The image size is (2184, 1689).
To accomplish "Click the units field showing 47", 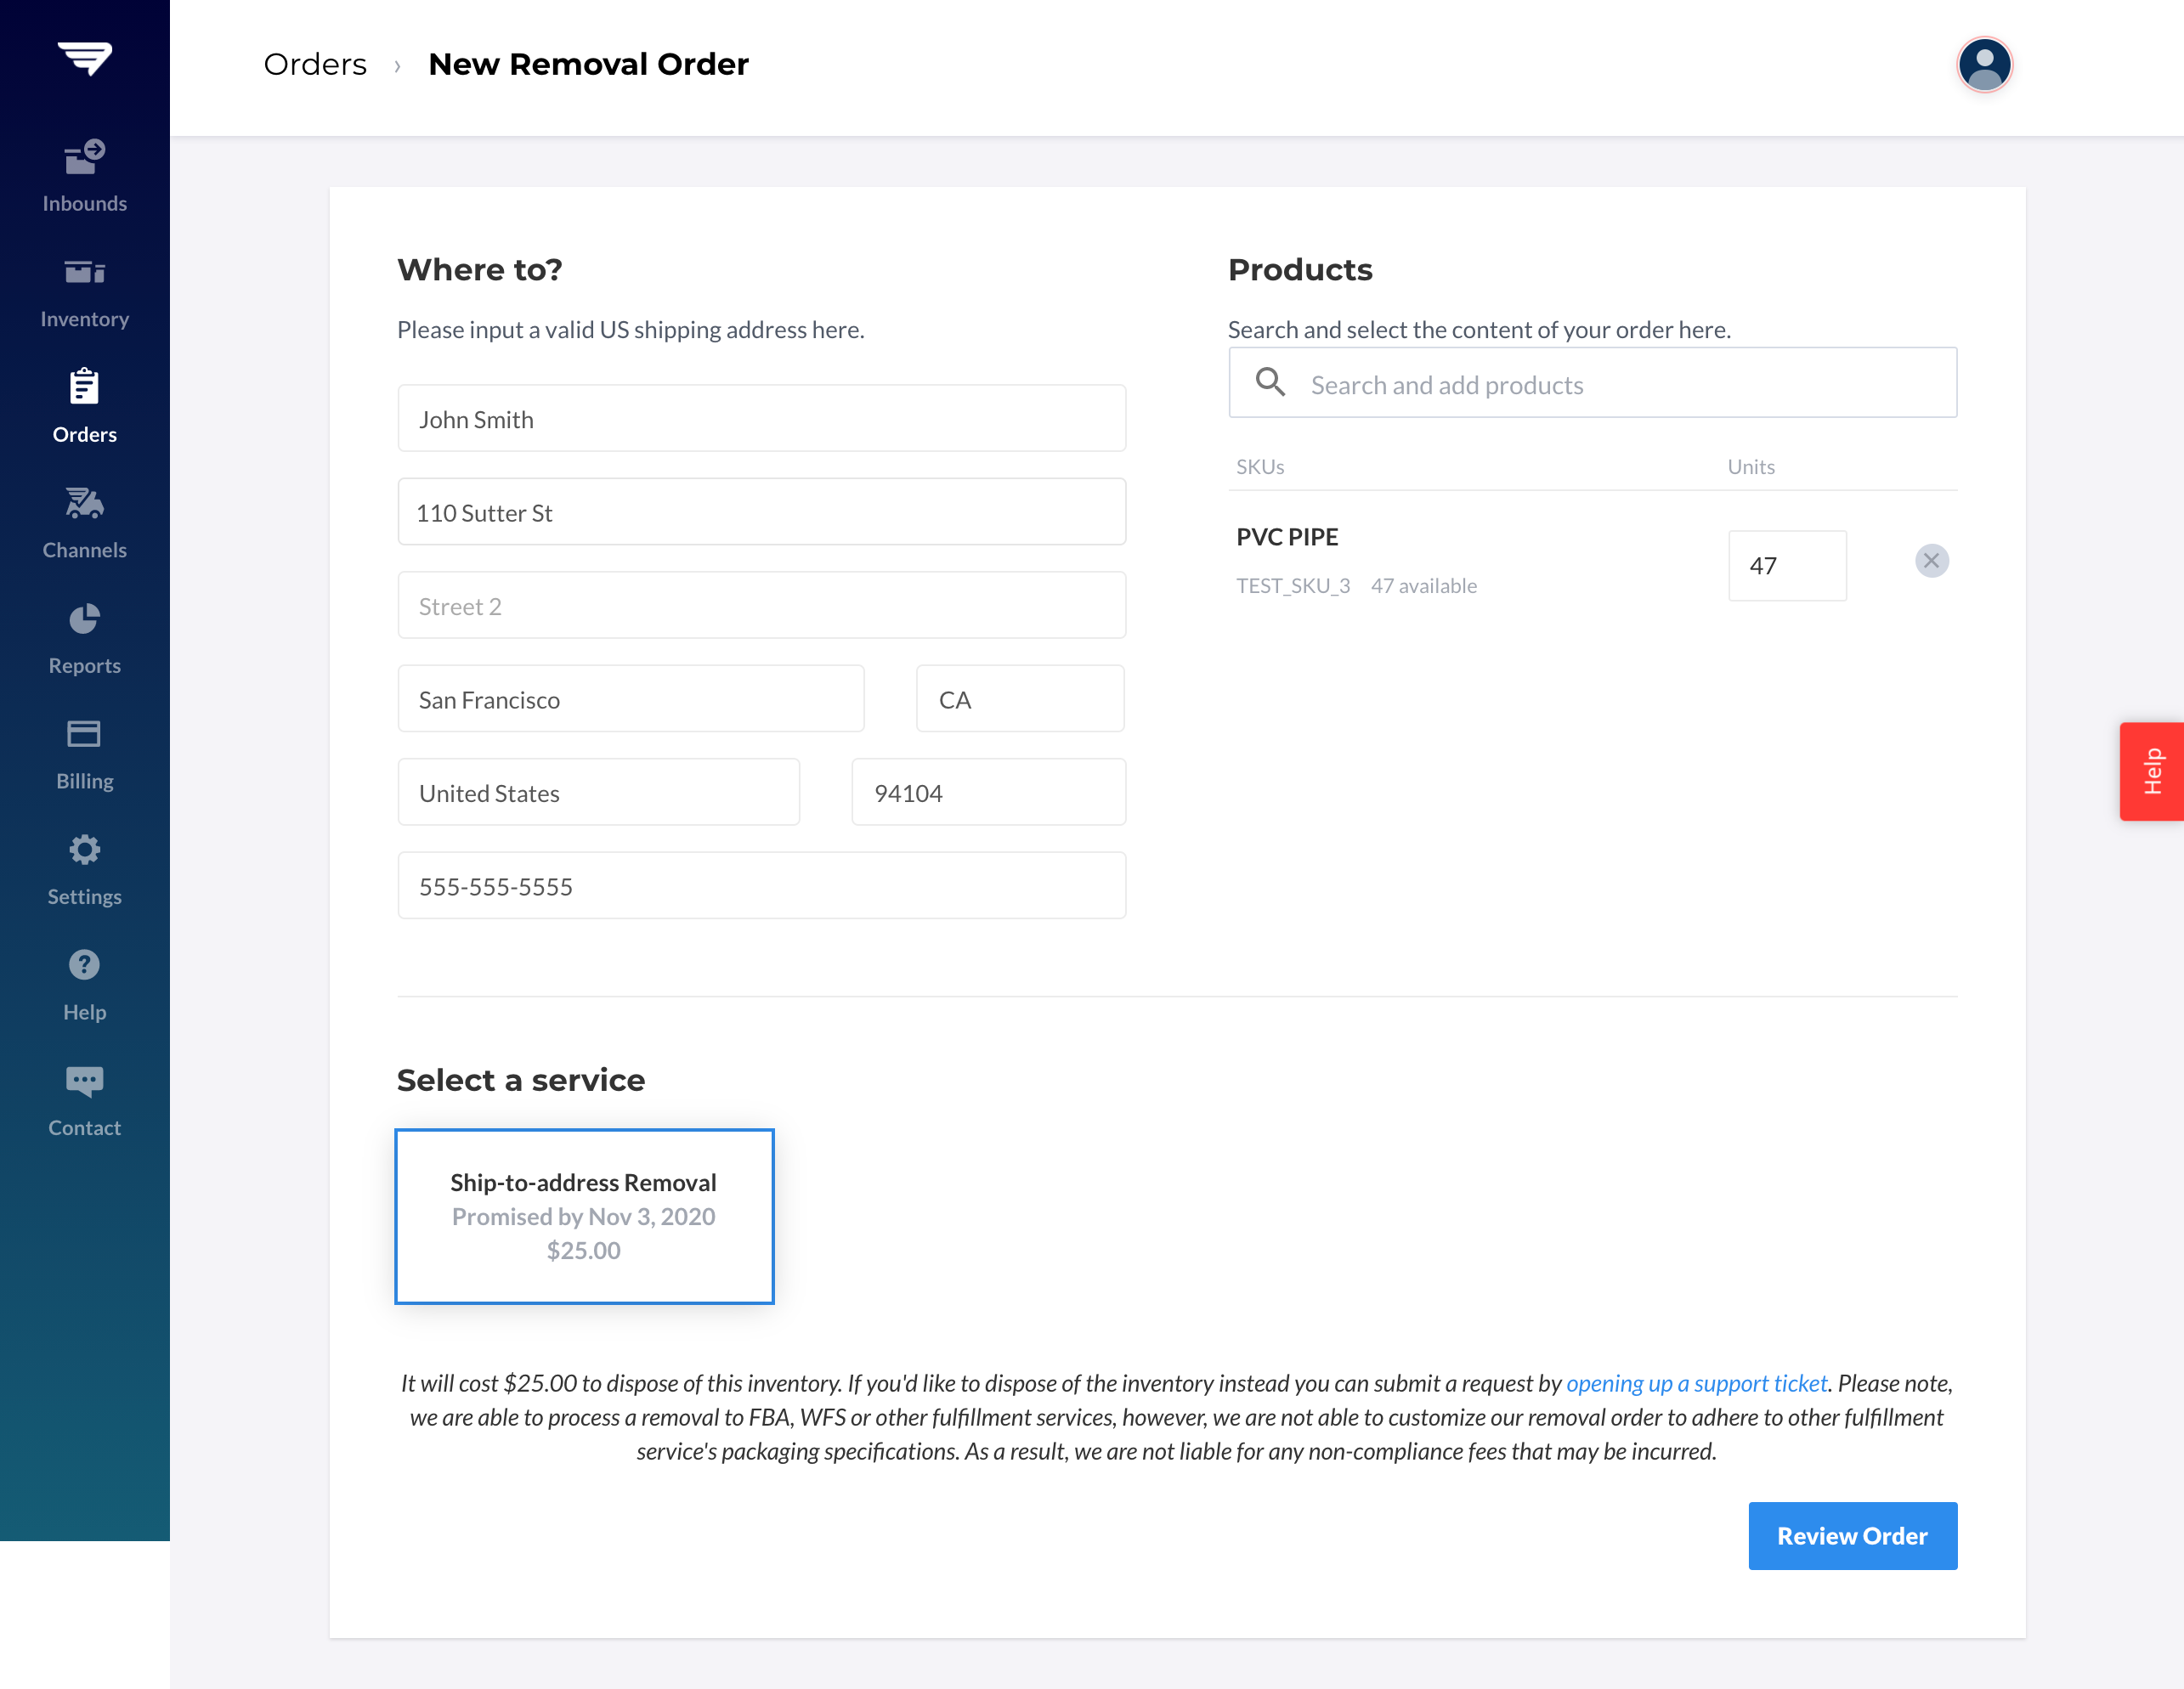I will pyautogui.click(x=1786, y=566).
